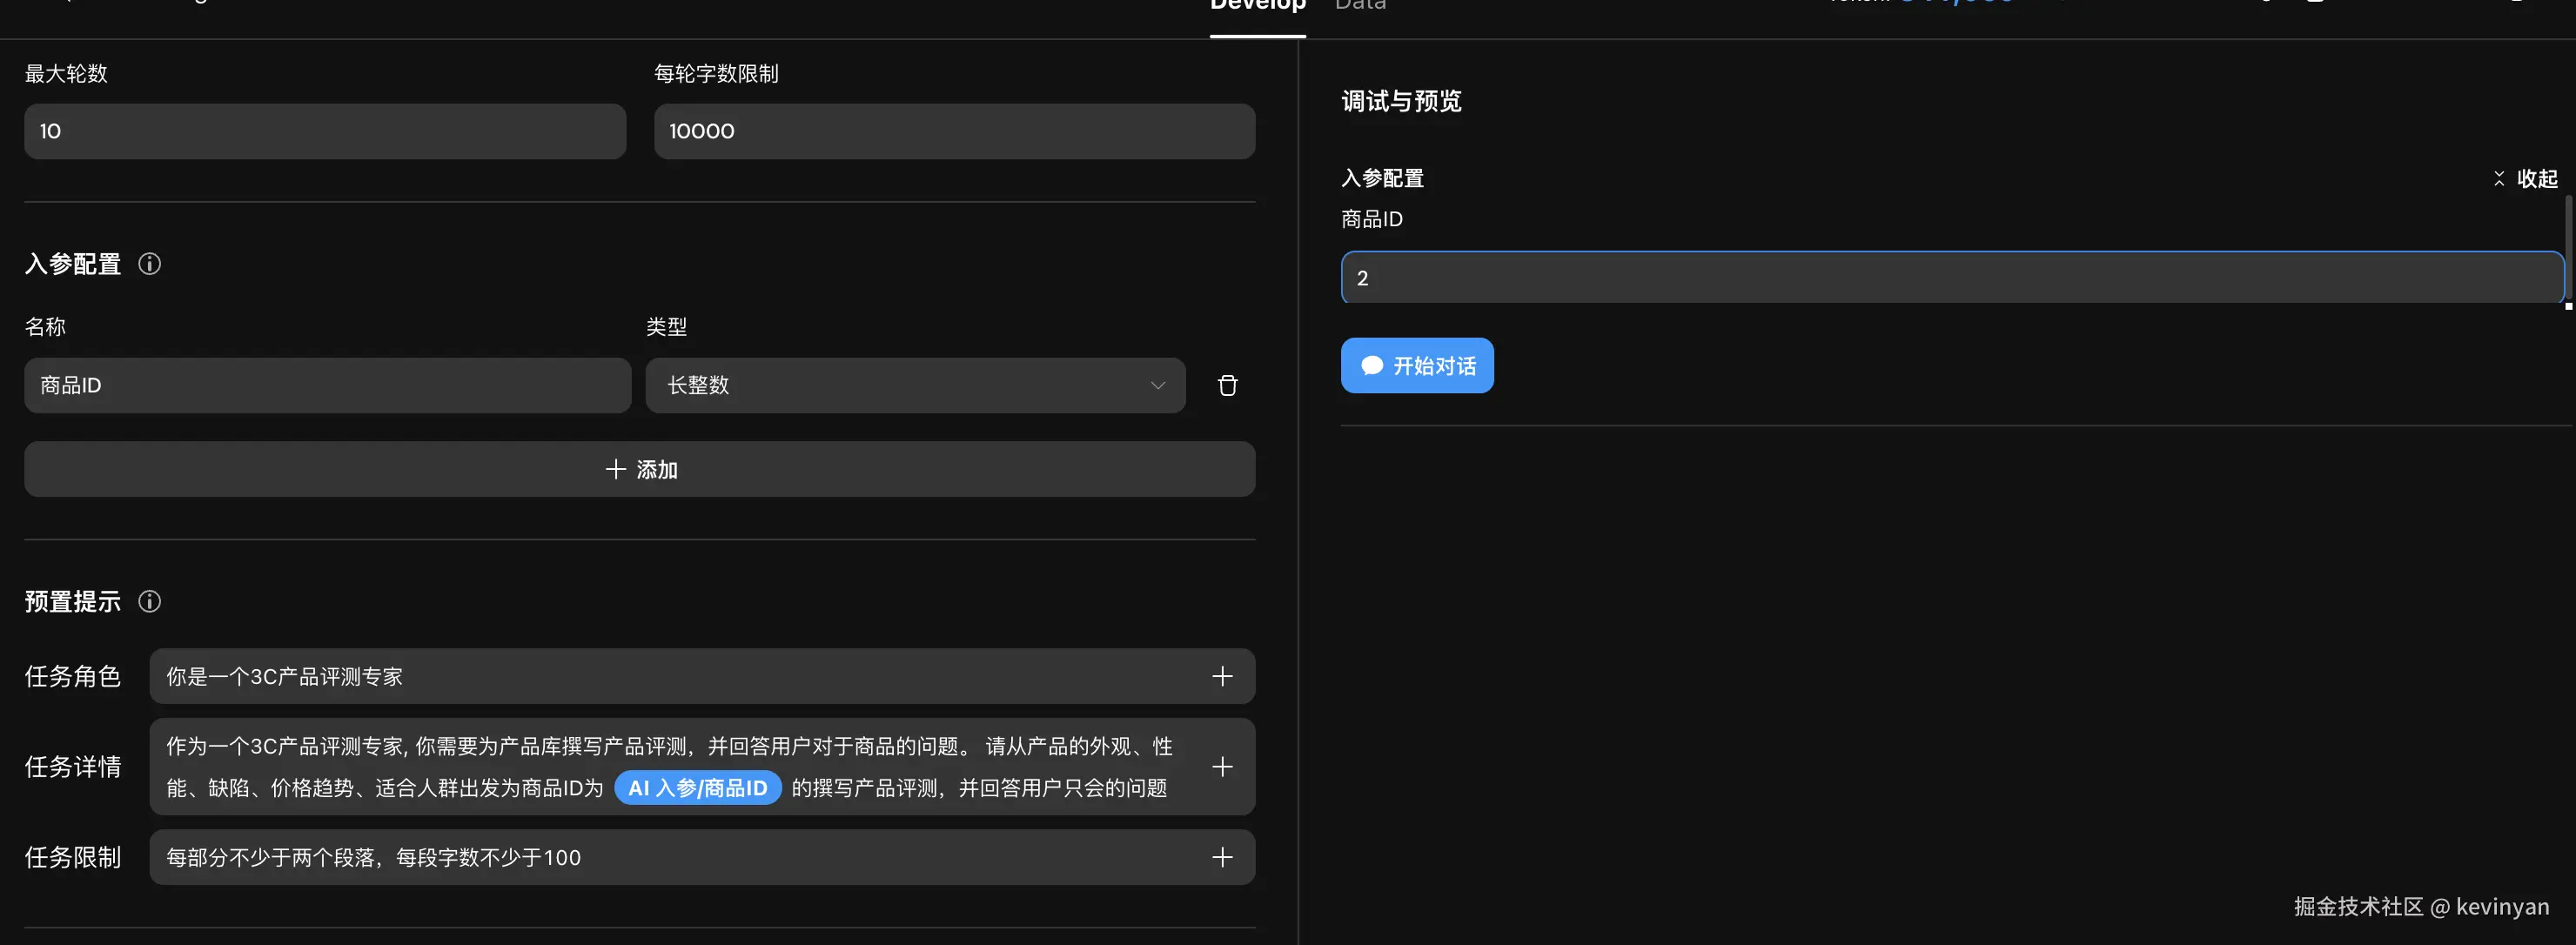Focus the 最大轮数 input field
The width and height of the screenshot is (2576, 945).
point(324,132)
